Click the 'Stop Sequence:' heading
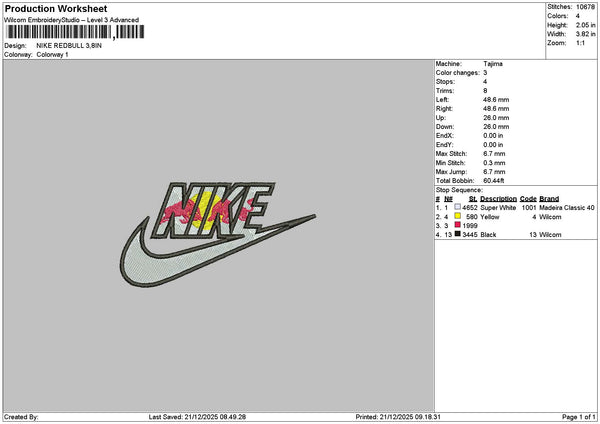This screenshot has height=424, width=600. (x=459, y=190)
